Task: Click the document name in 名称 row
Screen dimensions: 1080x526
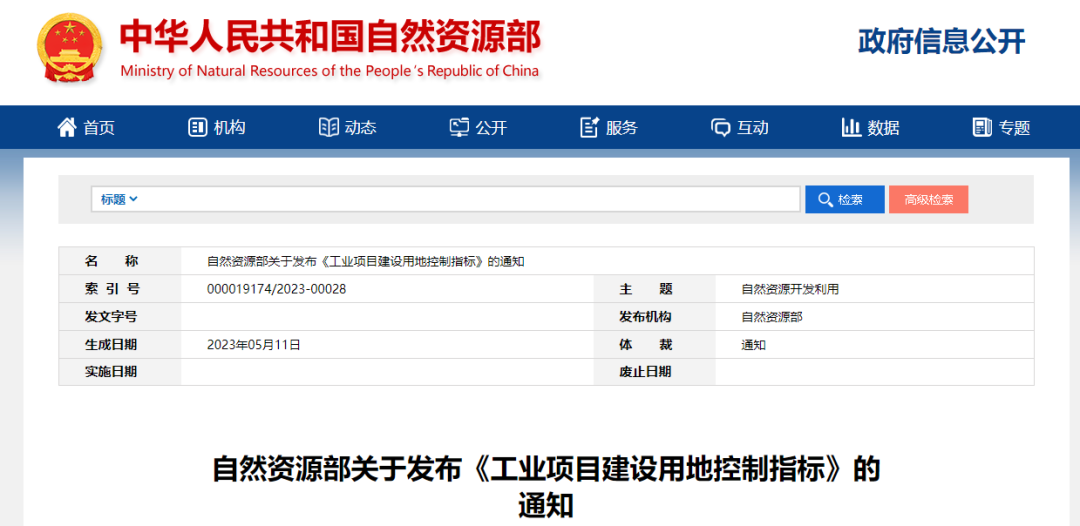Action: tap(365, 261)
